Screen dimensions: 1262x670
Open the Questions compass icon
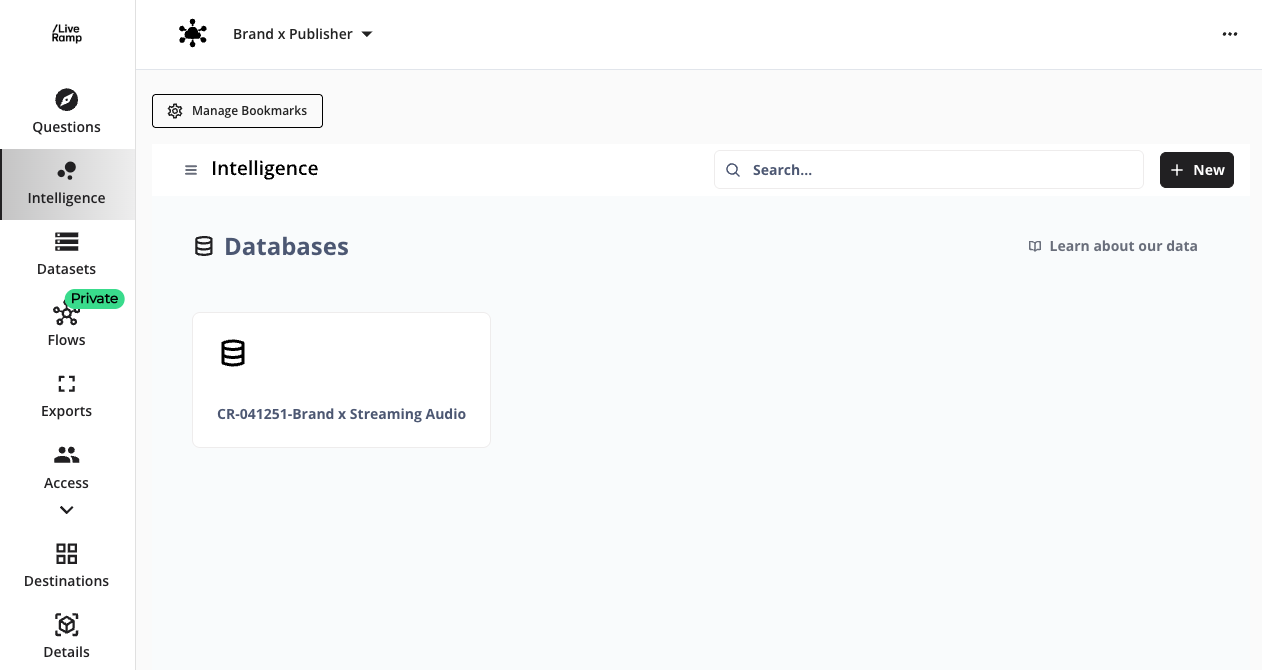click(x=67, y=100)
